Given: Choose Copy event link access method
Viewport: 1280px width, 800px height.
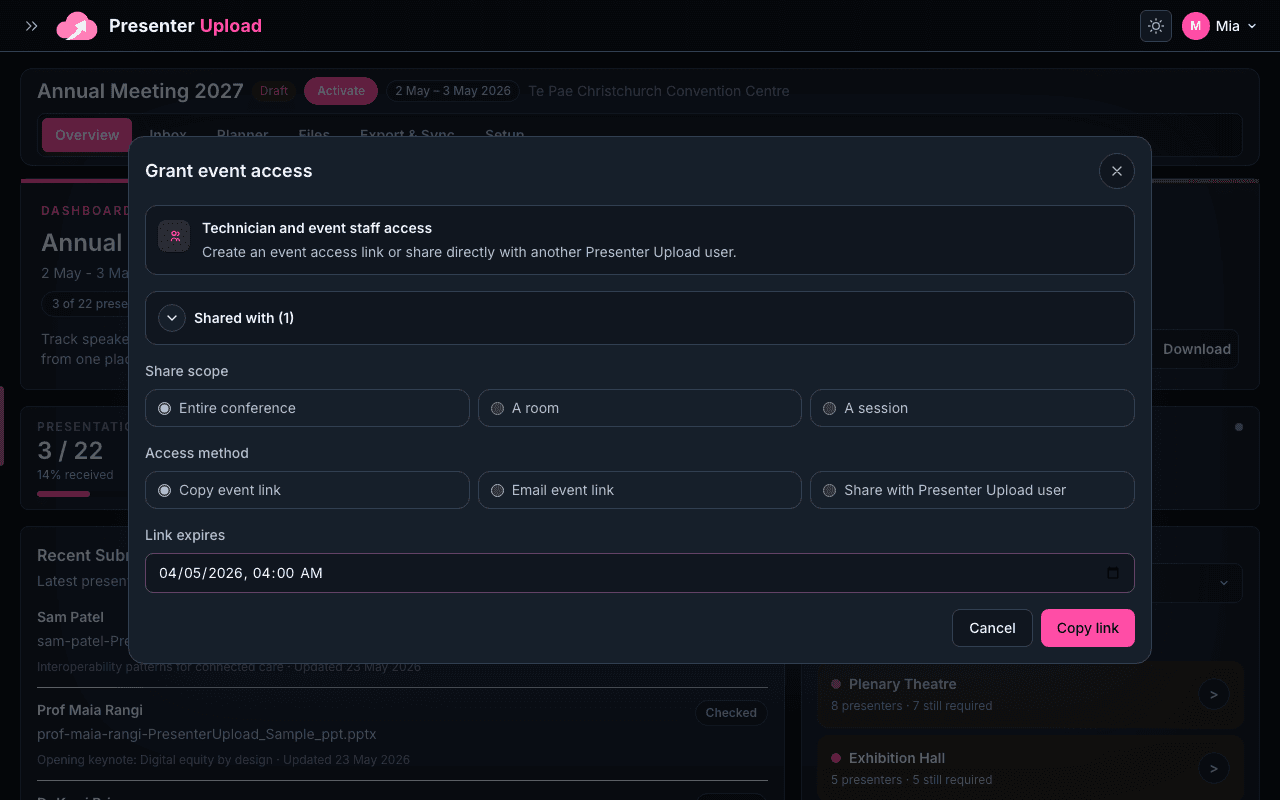Looking at the screenshot, I should (307, 490).
